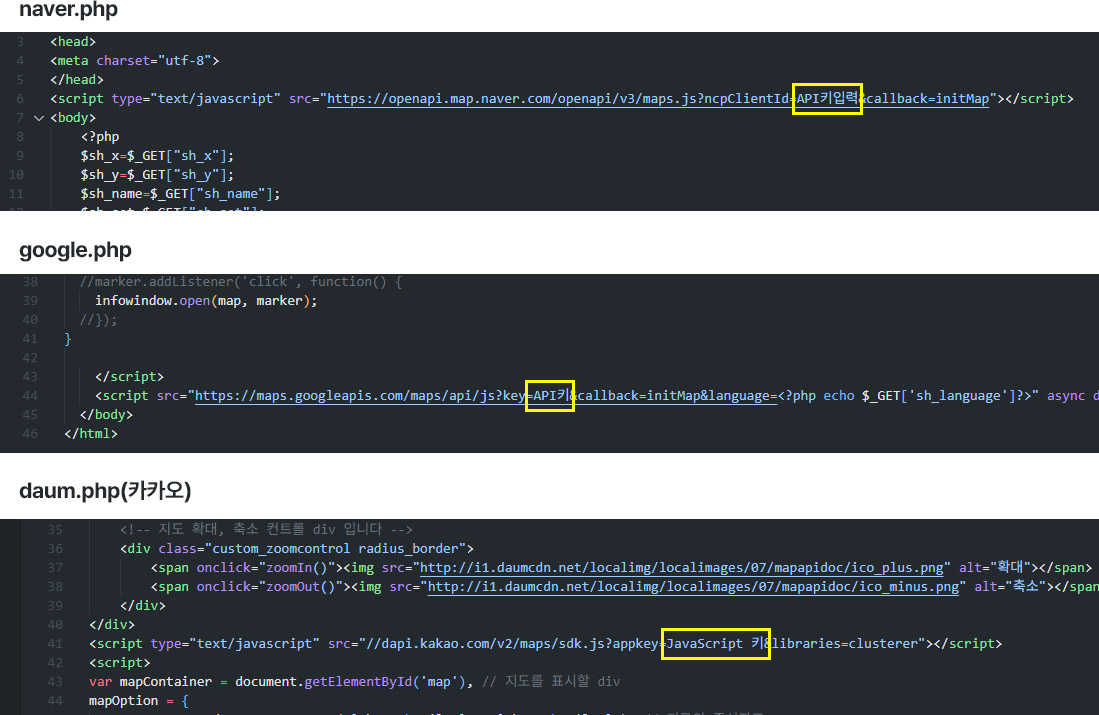This screenshot has height=715, width=1099.
Task: Click the closing </body> tag in google.php
Action: [107, 415]
